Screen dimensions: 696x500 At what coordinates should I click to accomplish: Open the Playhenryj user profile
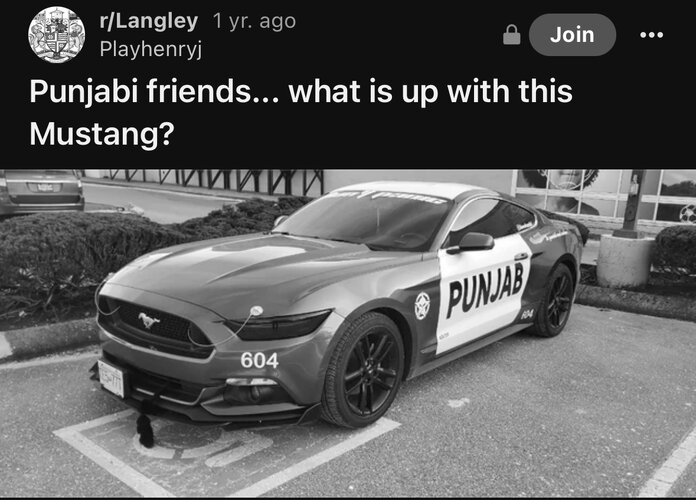tap(150, 48)
